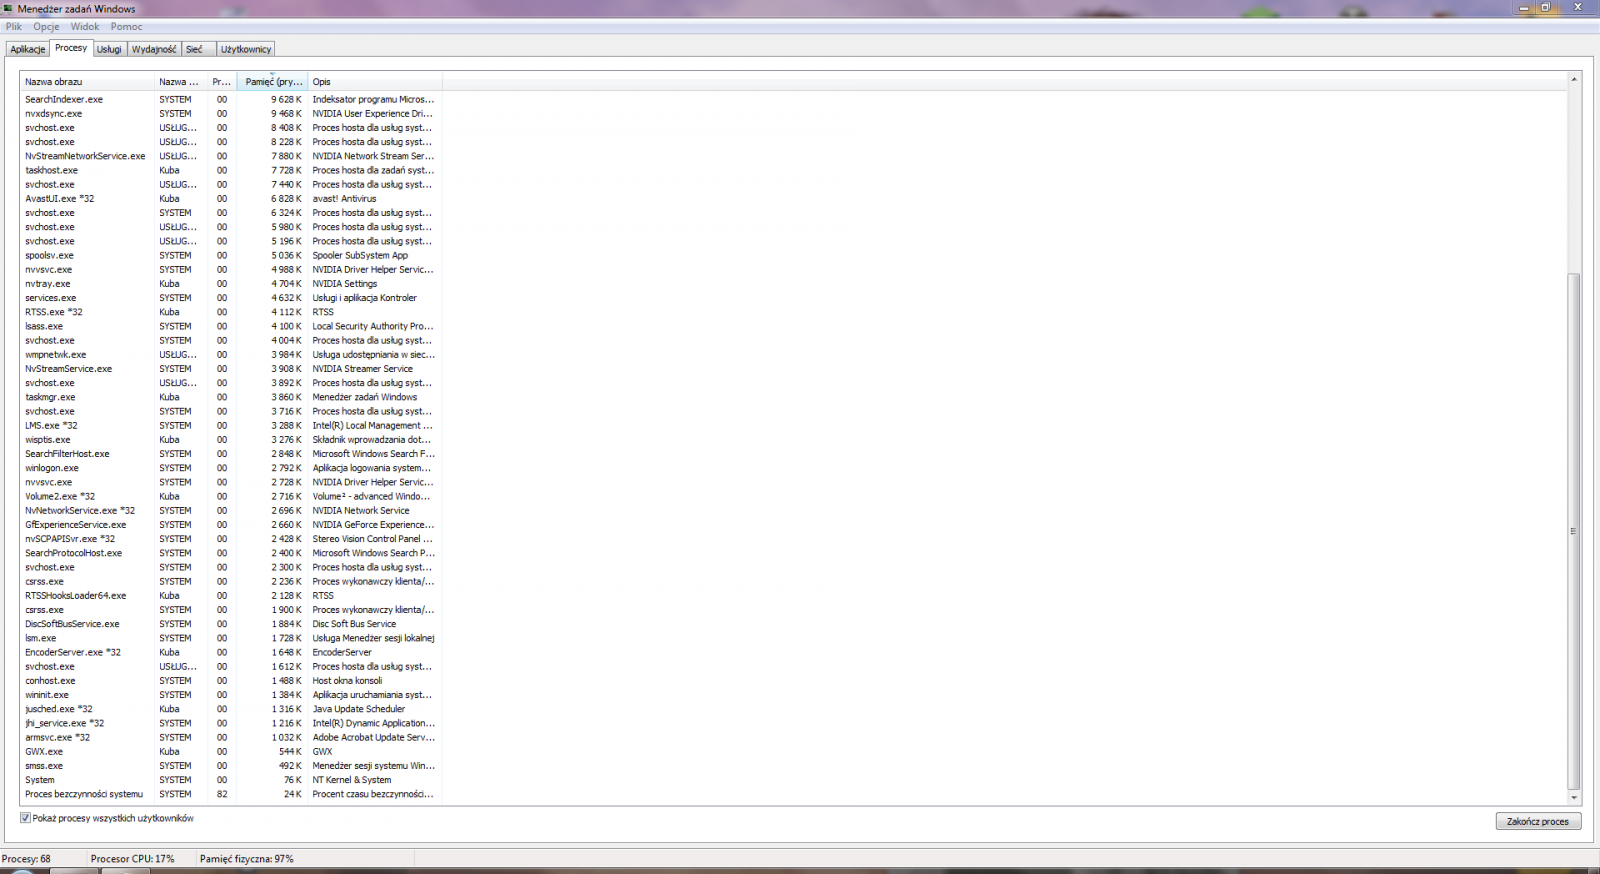Screen dimensions: 1600x874
Task: Select the Procesy tab
Action: pyautogui.click(x=71, y=48)
